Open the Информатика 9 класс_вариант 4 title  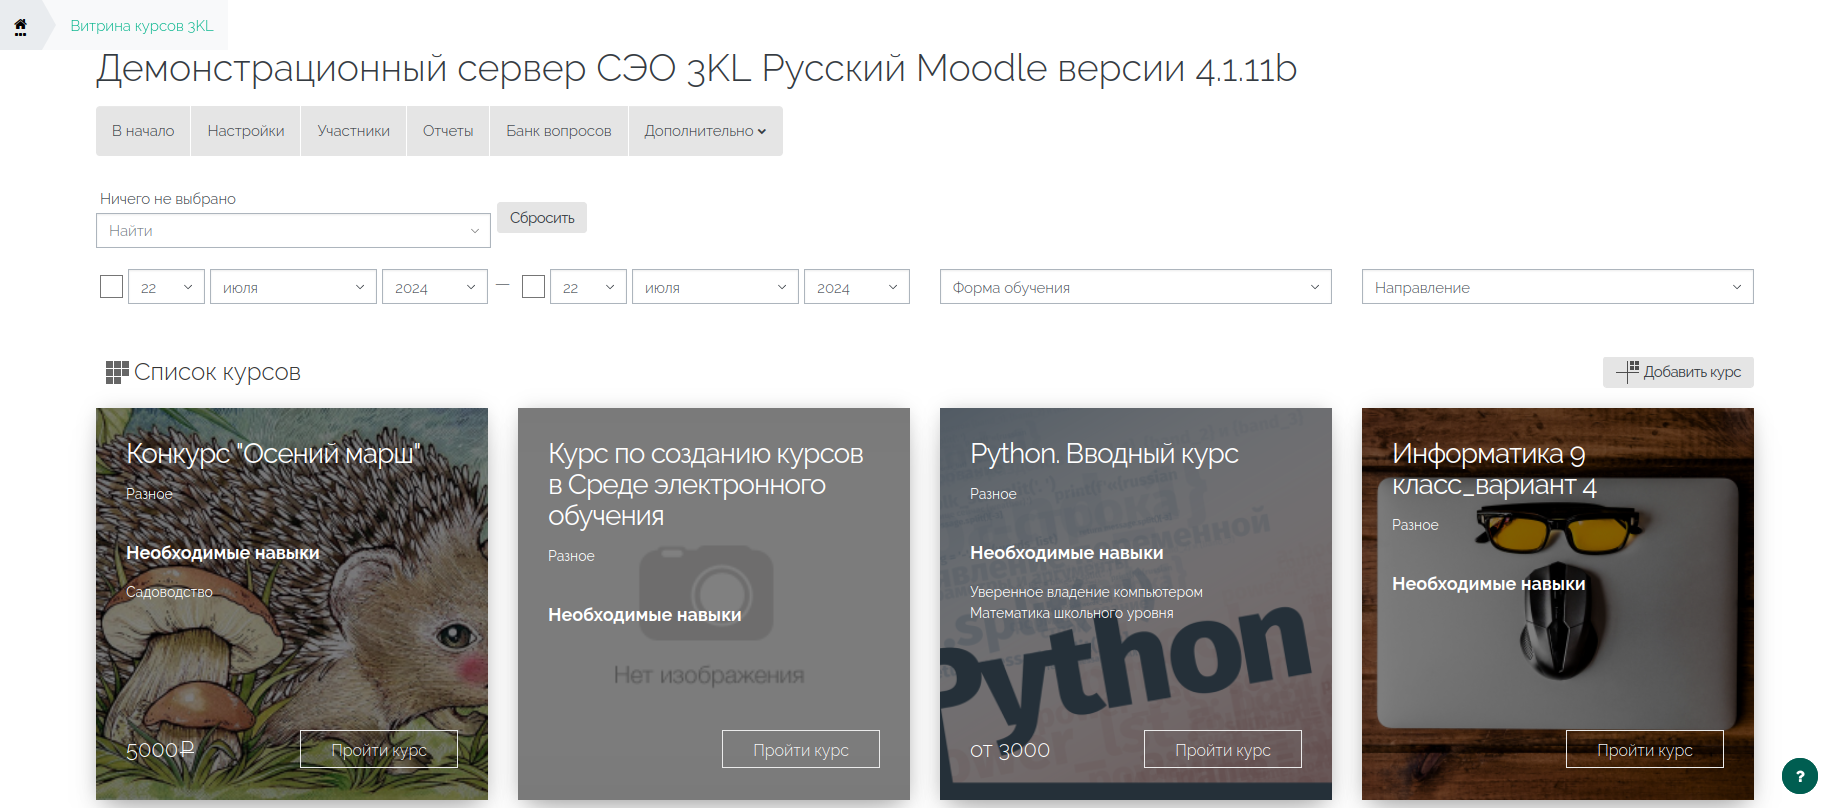click(1494, 469)
